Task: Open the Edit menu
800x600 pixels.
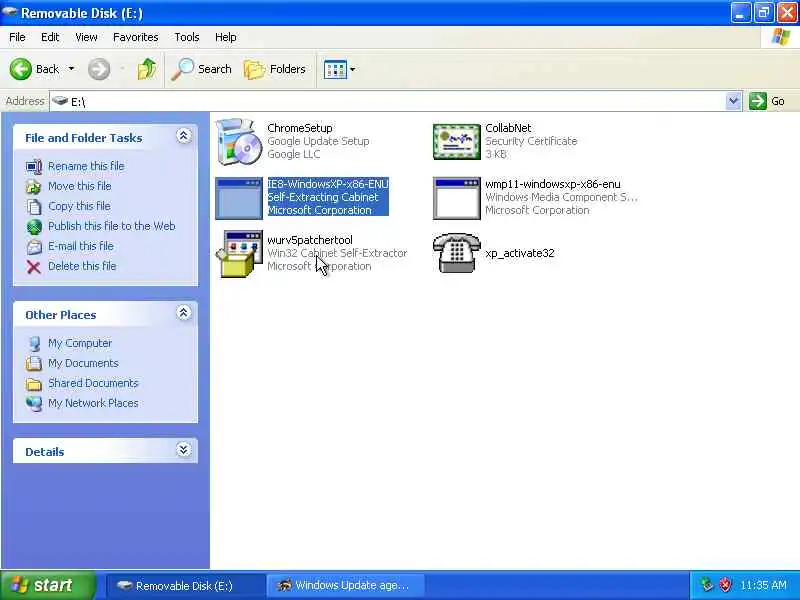Action: coord(50,37)
